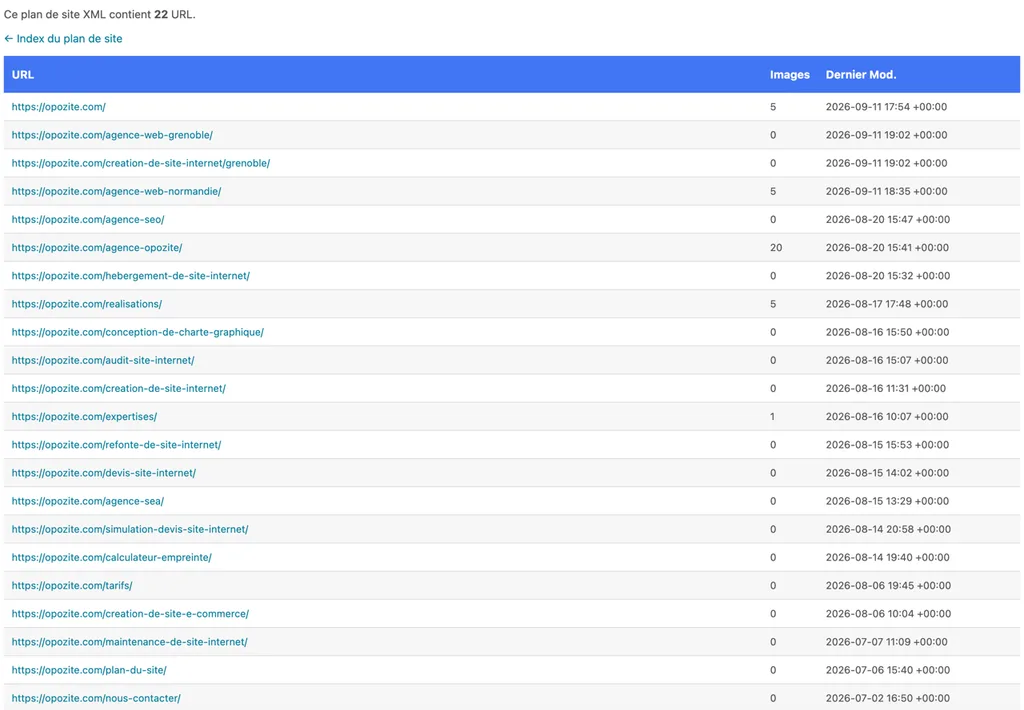Open the plan-du-site URL
Image resolution: width=1024 pixels, height=710 pixels.
pos(89,669)
